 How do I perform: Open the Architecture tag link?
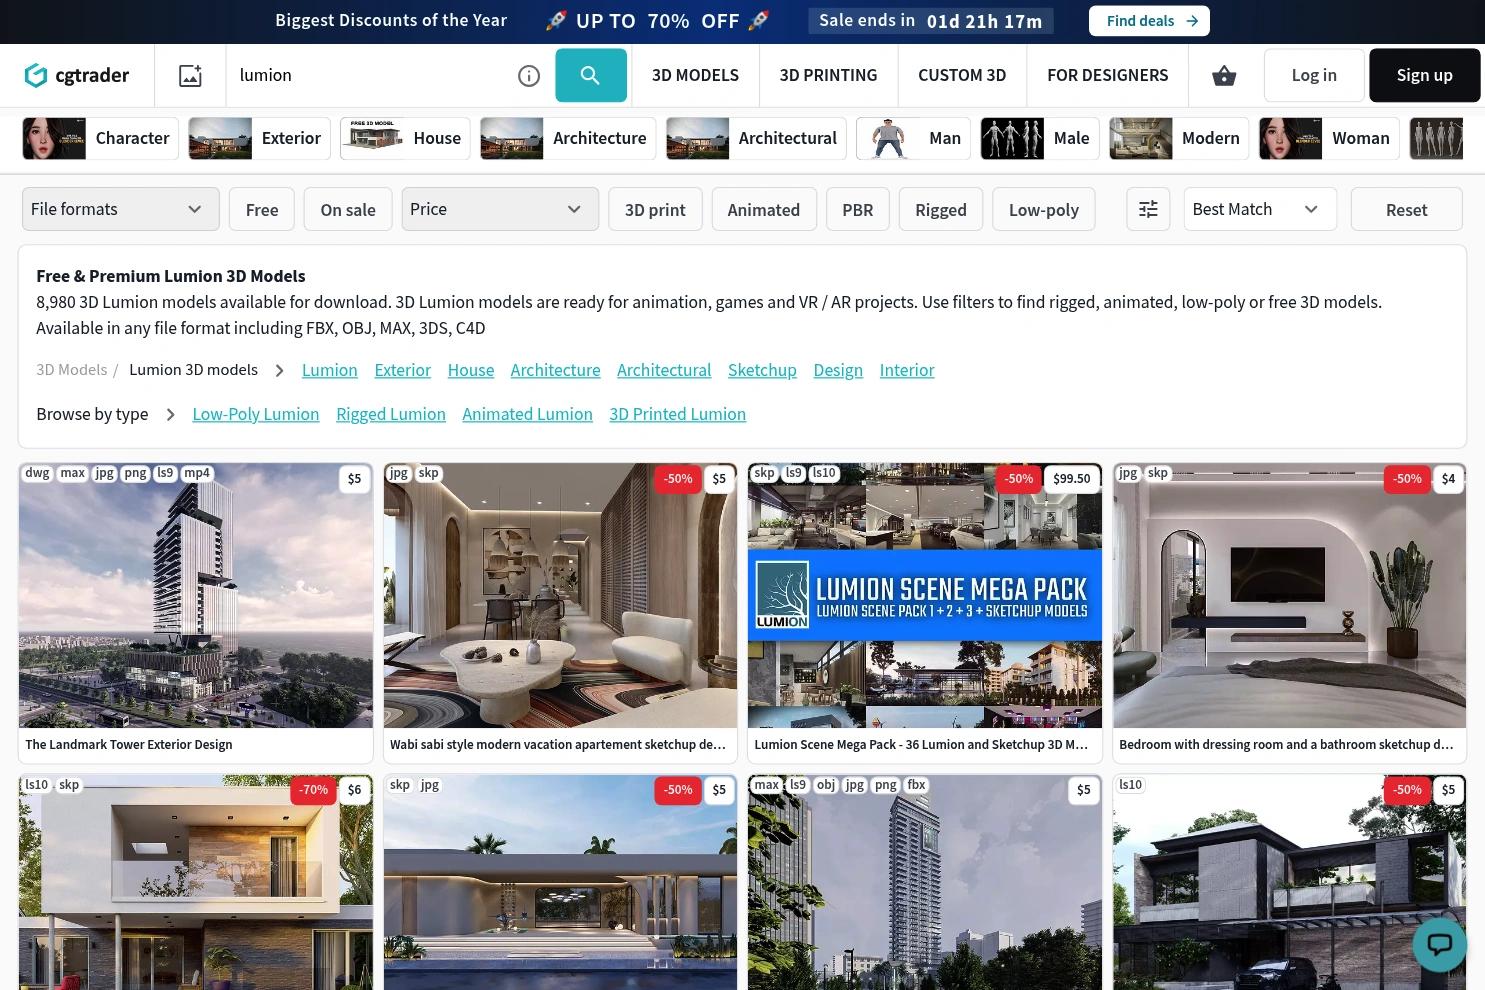(x=556, y=370)
